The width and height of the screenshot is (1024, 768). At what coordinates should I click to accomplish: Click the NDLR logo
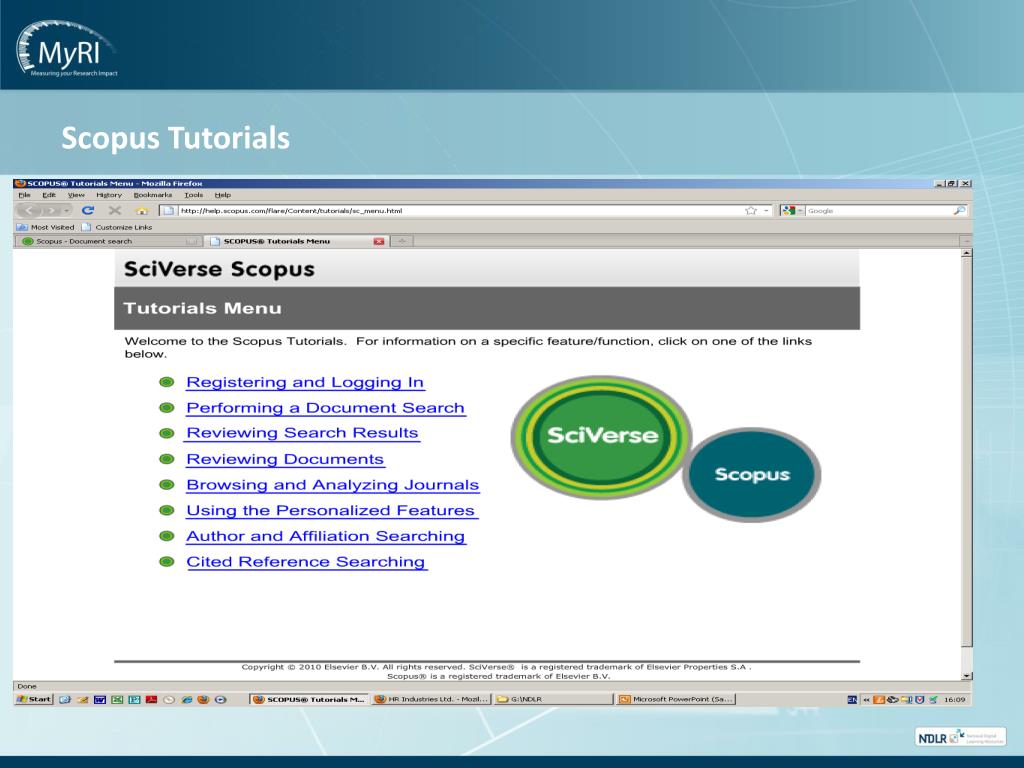tap(960, 737)
